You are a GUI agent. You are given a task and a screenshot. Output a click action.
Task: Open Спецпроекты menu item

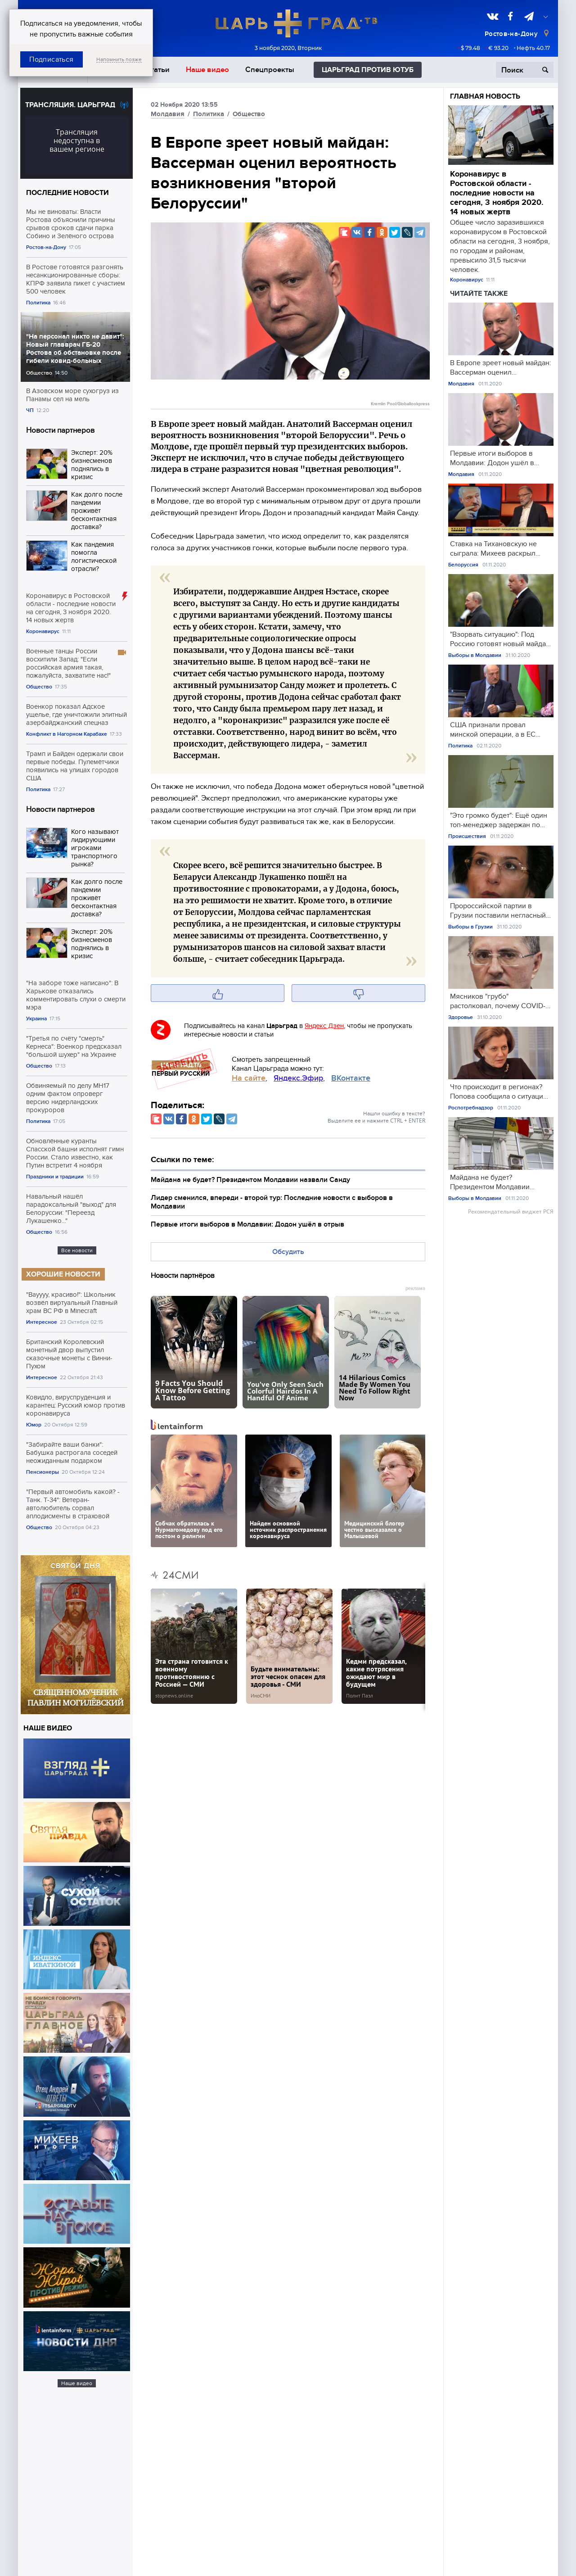[x=270, y=70]
